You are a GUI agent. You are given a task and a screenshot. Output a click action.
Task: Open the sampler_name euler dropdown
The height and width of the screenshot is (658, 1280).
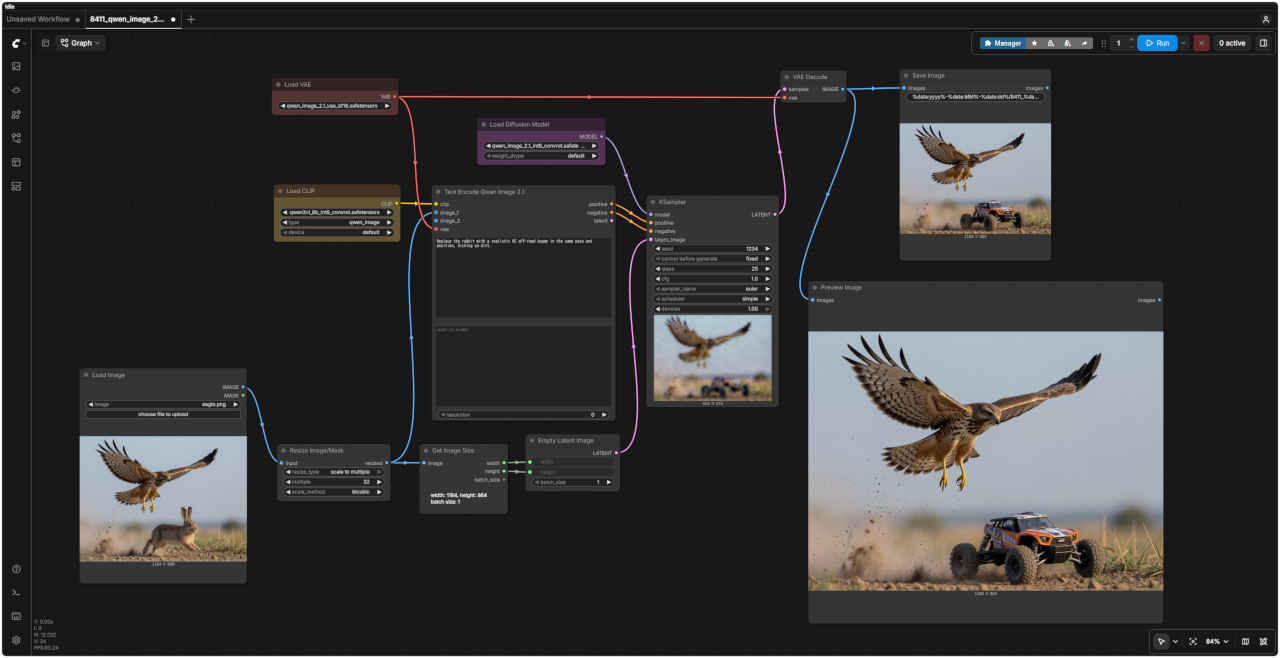[x=713, y=288]
